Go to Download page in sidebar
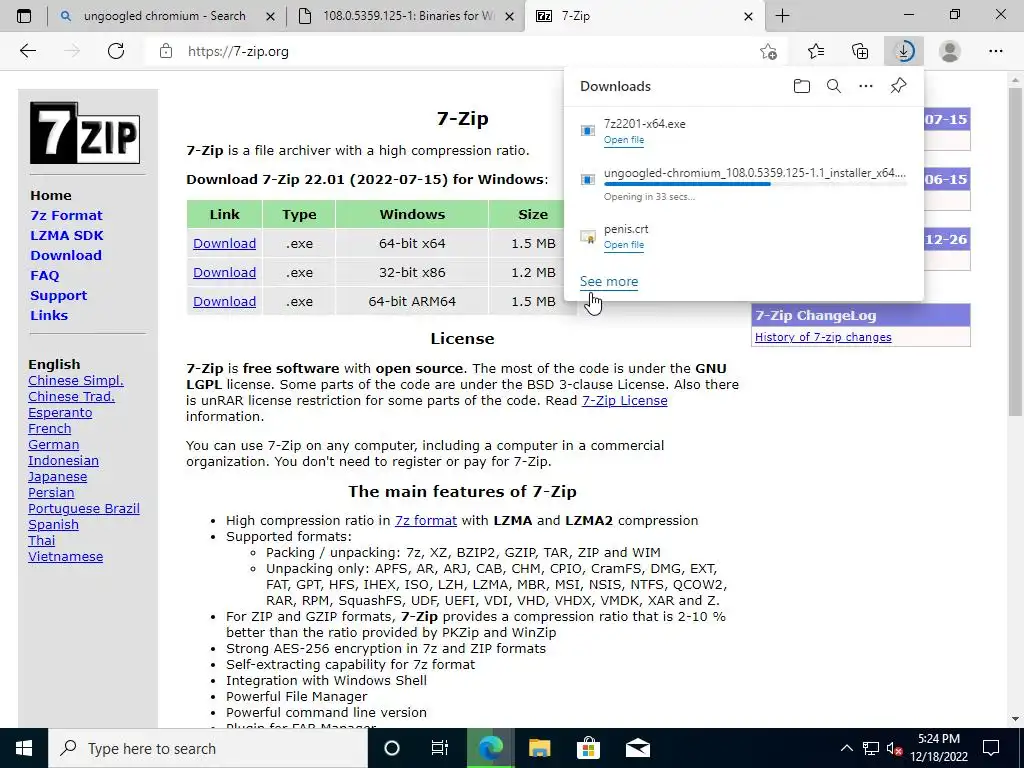The width and height of the screenshot is (1024, 768). click(66, 255)
